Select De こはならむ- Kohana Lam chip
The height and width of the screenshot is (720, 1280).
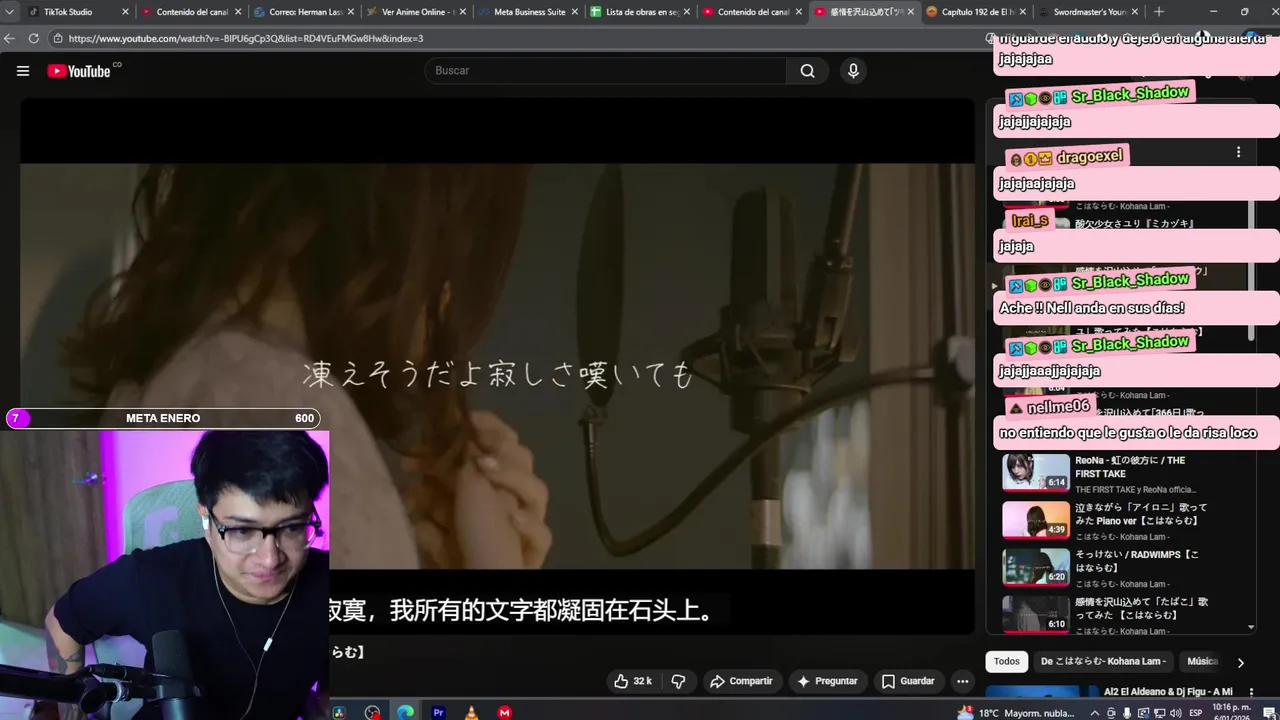tap(1103, 661)
